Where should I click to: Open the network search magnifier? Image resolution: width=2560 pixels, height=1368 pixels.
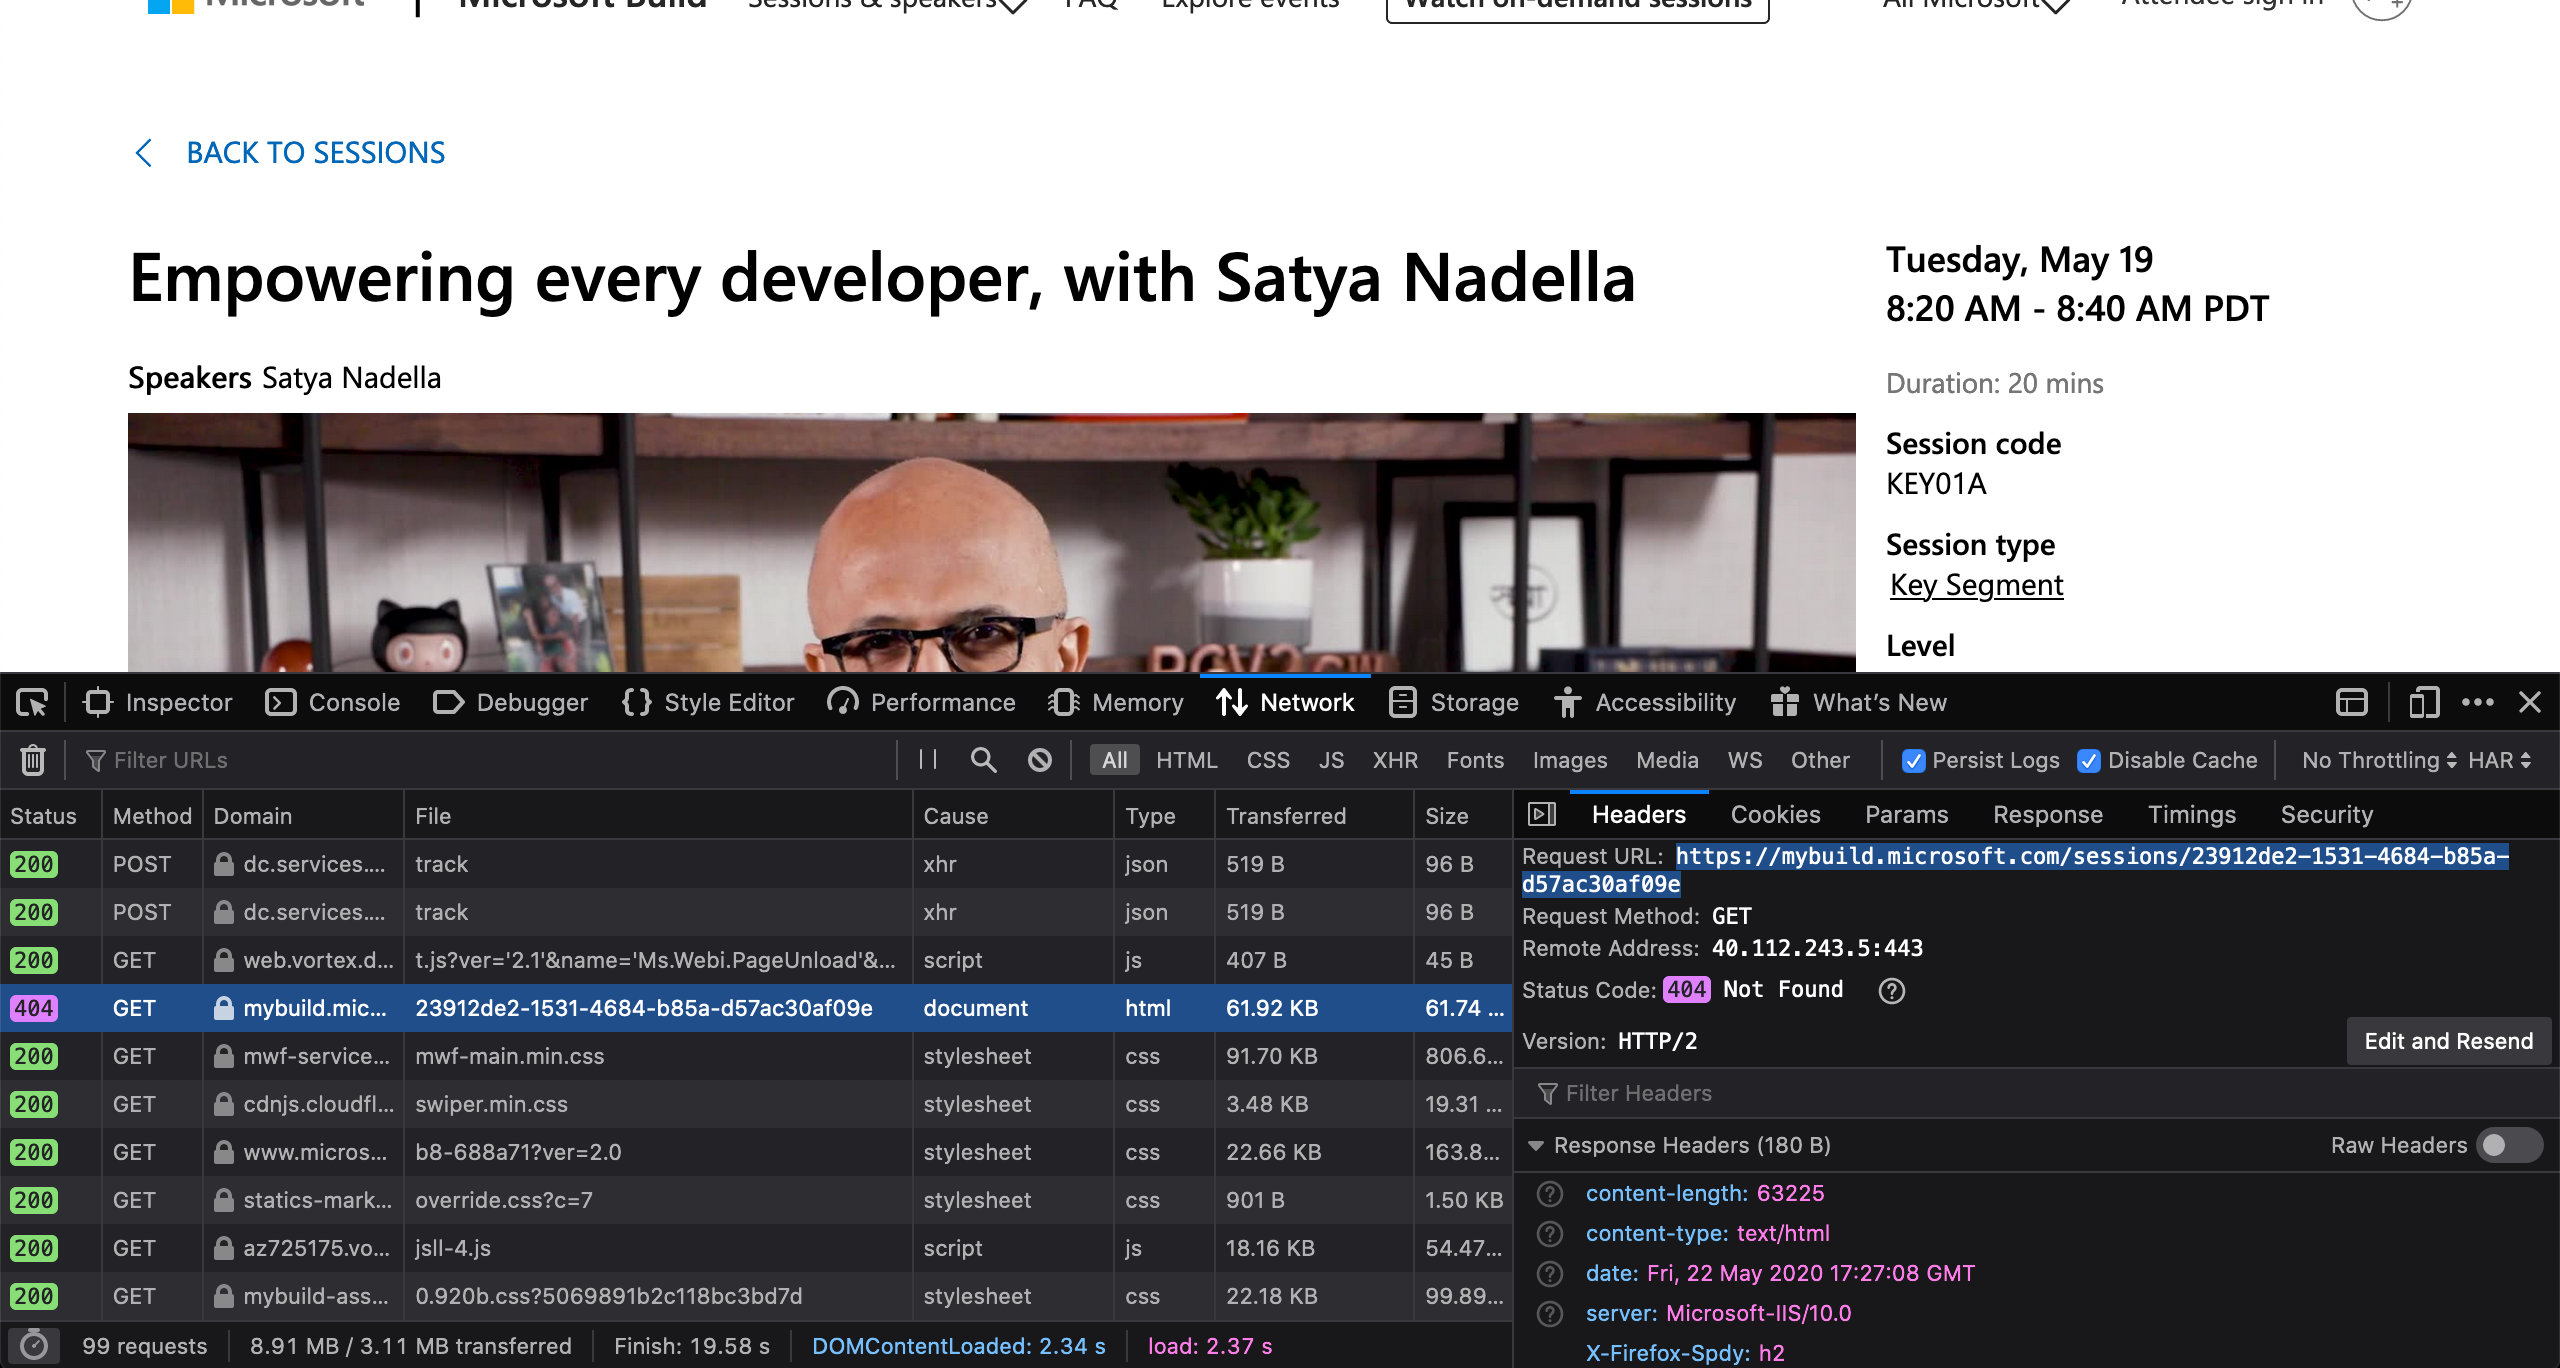pos(984,760)
